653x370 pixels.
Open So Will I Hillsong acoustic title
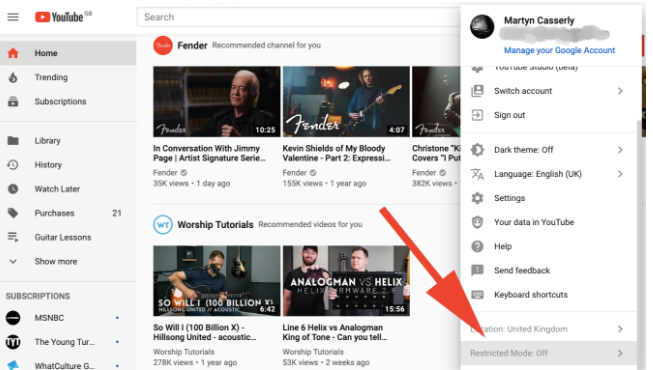point(204,332)
